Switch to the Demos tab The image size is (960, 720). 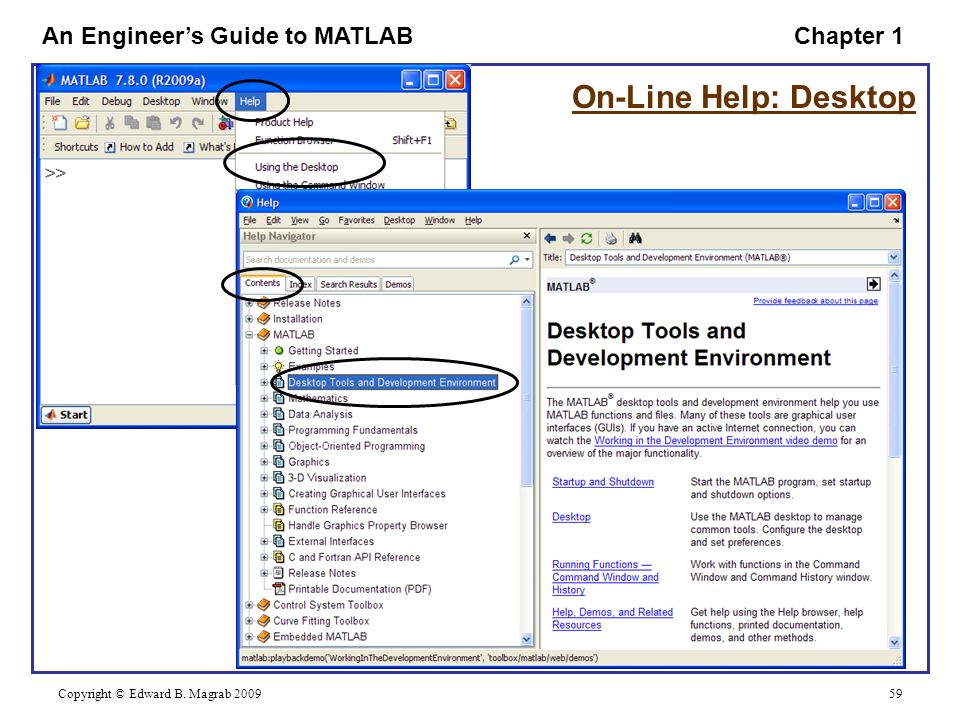click(x=398, y=284)
